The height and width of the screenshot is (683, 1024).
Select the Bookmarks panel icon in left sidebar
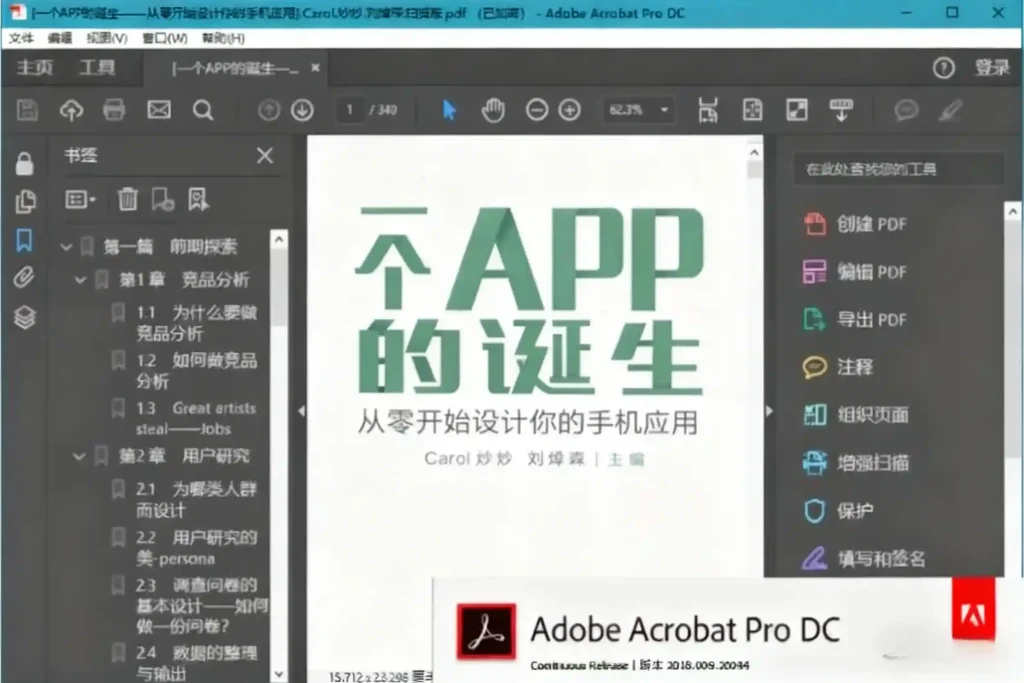[x=24, y=239]
